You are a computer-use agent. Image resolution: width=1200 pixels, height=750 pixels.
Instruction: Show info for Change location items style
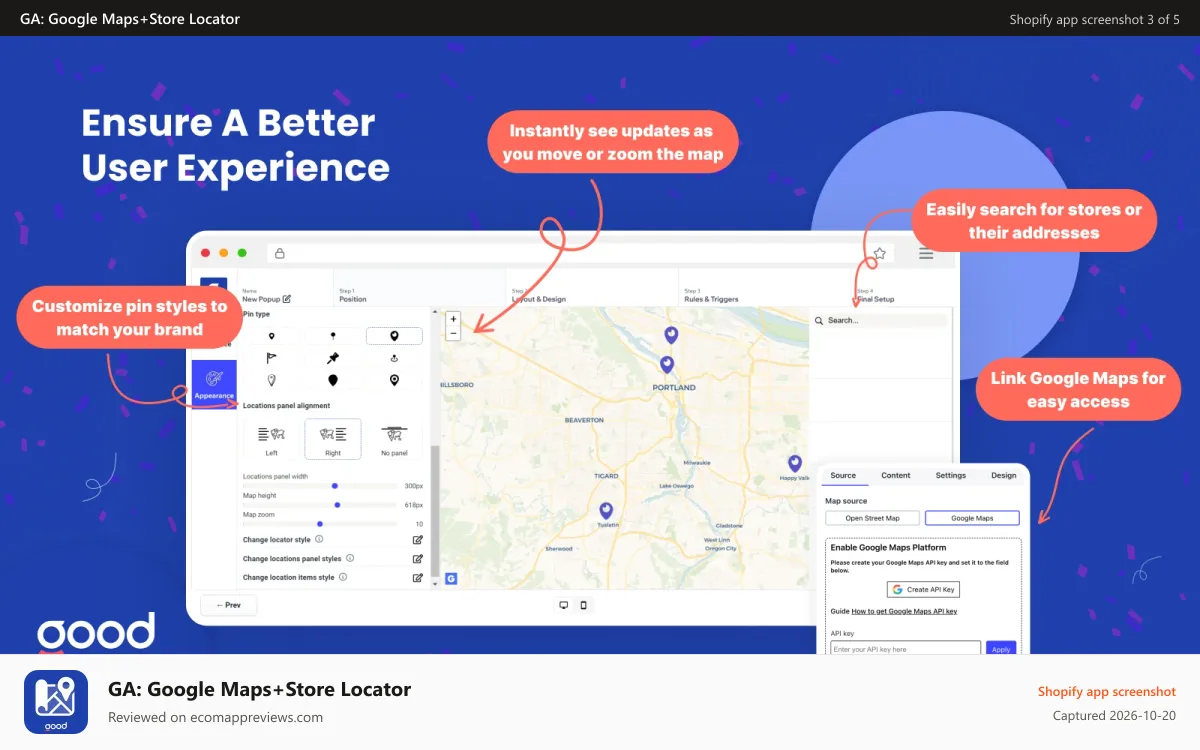click(x=343, y=577)
